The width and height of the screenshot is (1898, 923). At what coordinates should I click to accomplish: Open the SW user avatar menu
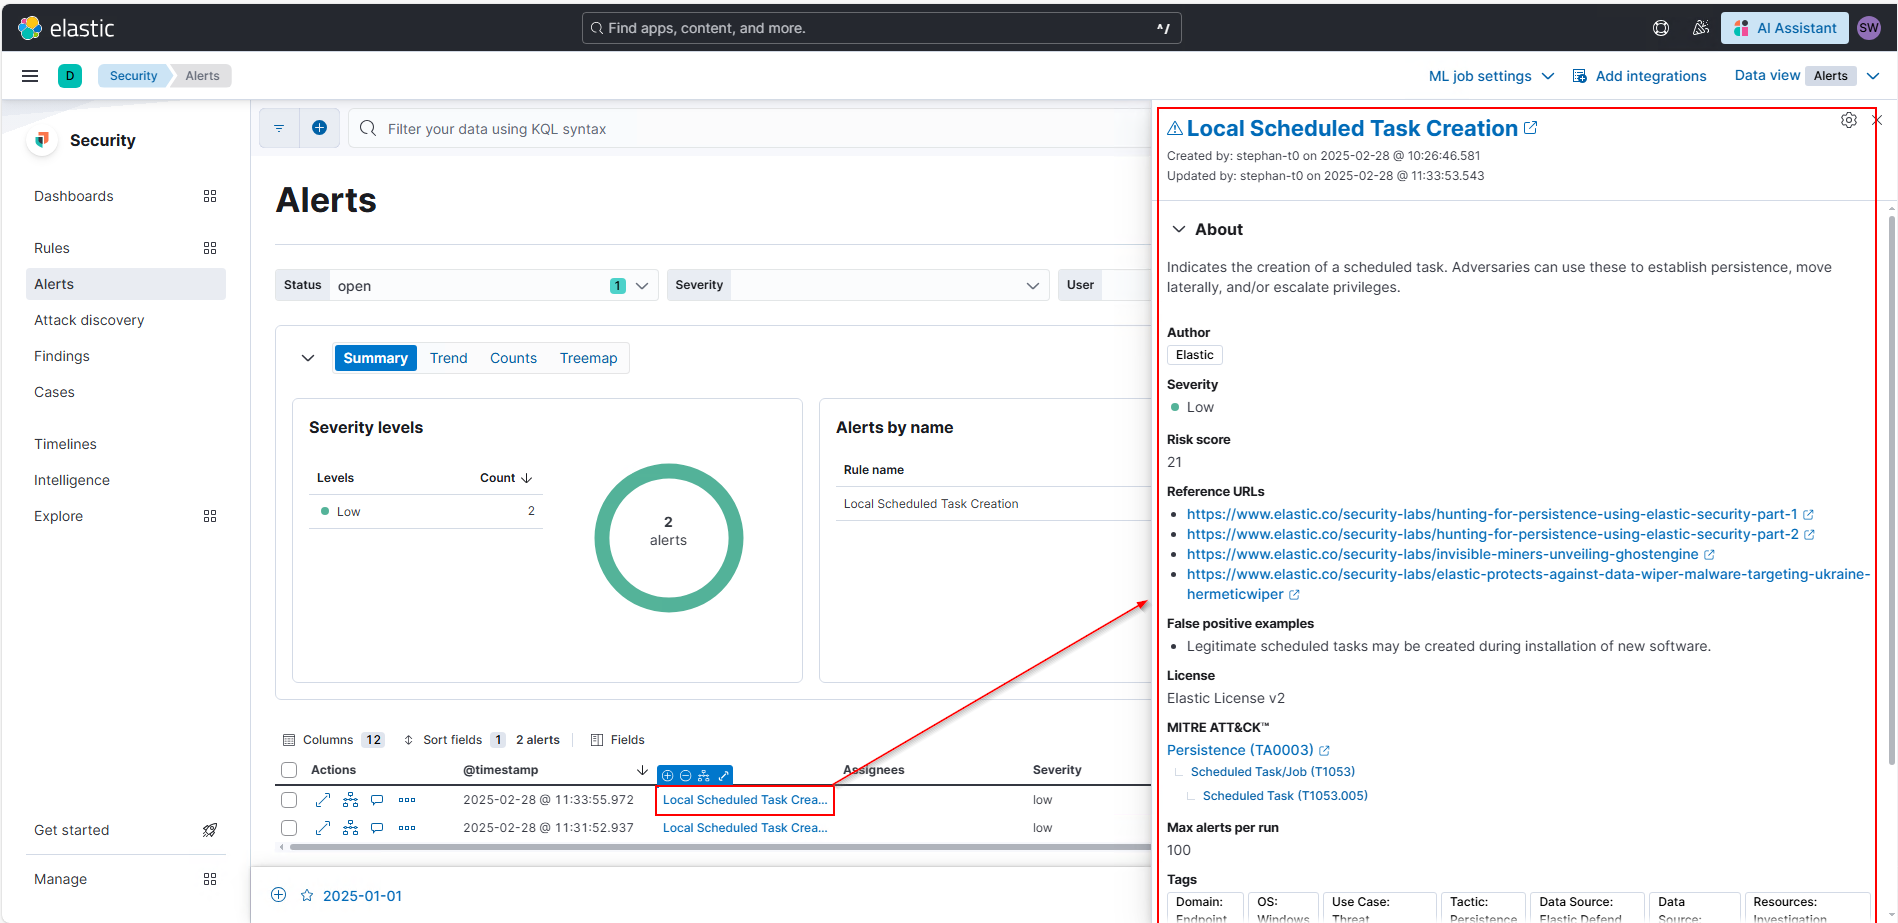[x=1869, y=28]
